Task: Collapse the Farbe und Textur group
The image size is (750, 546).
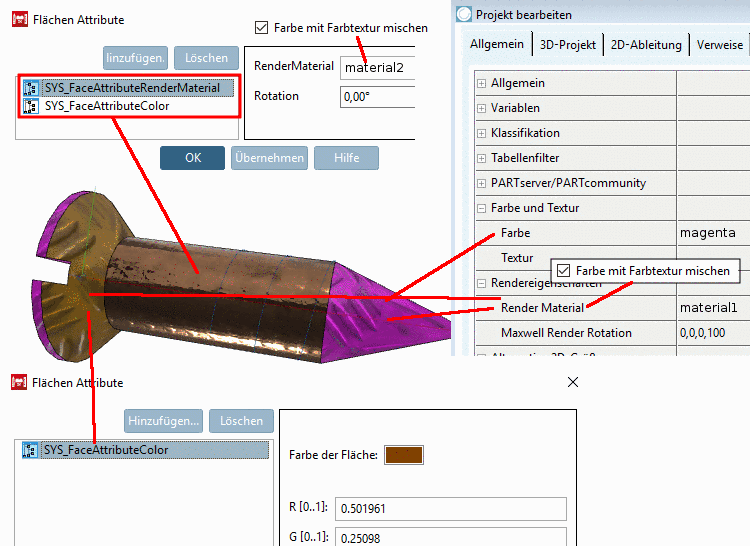Action: [481, 208]
